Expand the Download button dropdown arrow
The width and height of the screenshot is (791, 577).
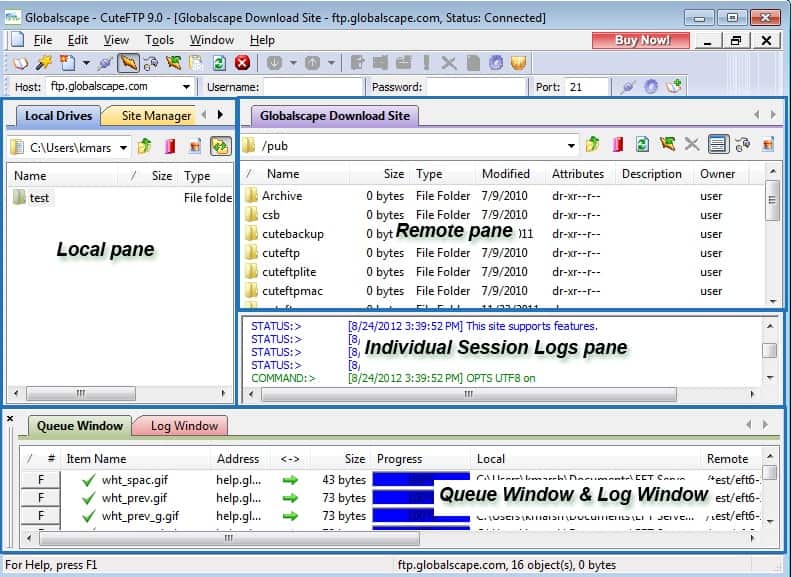[x=293, y=63]
